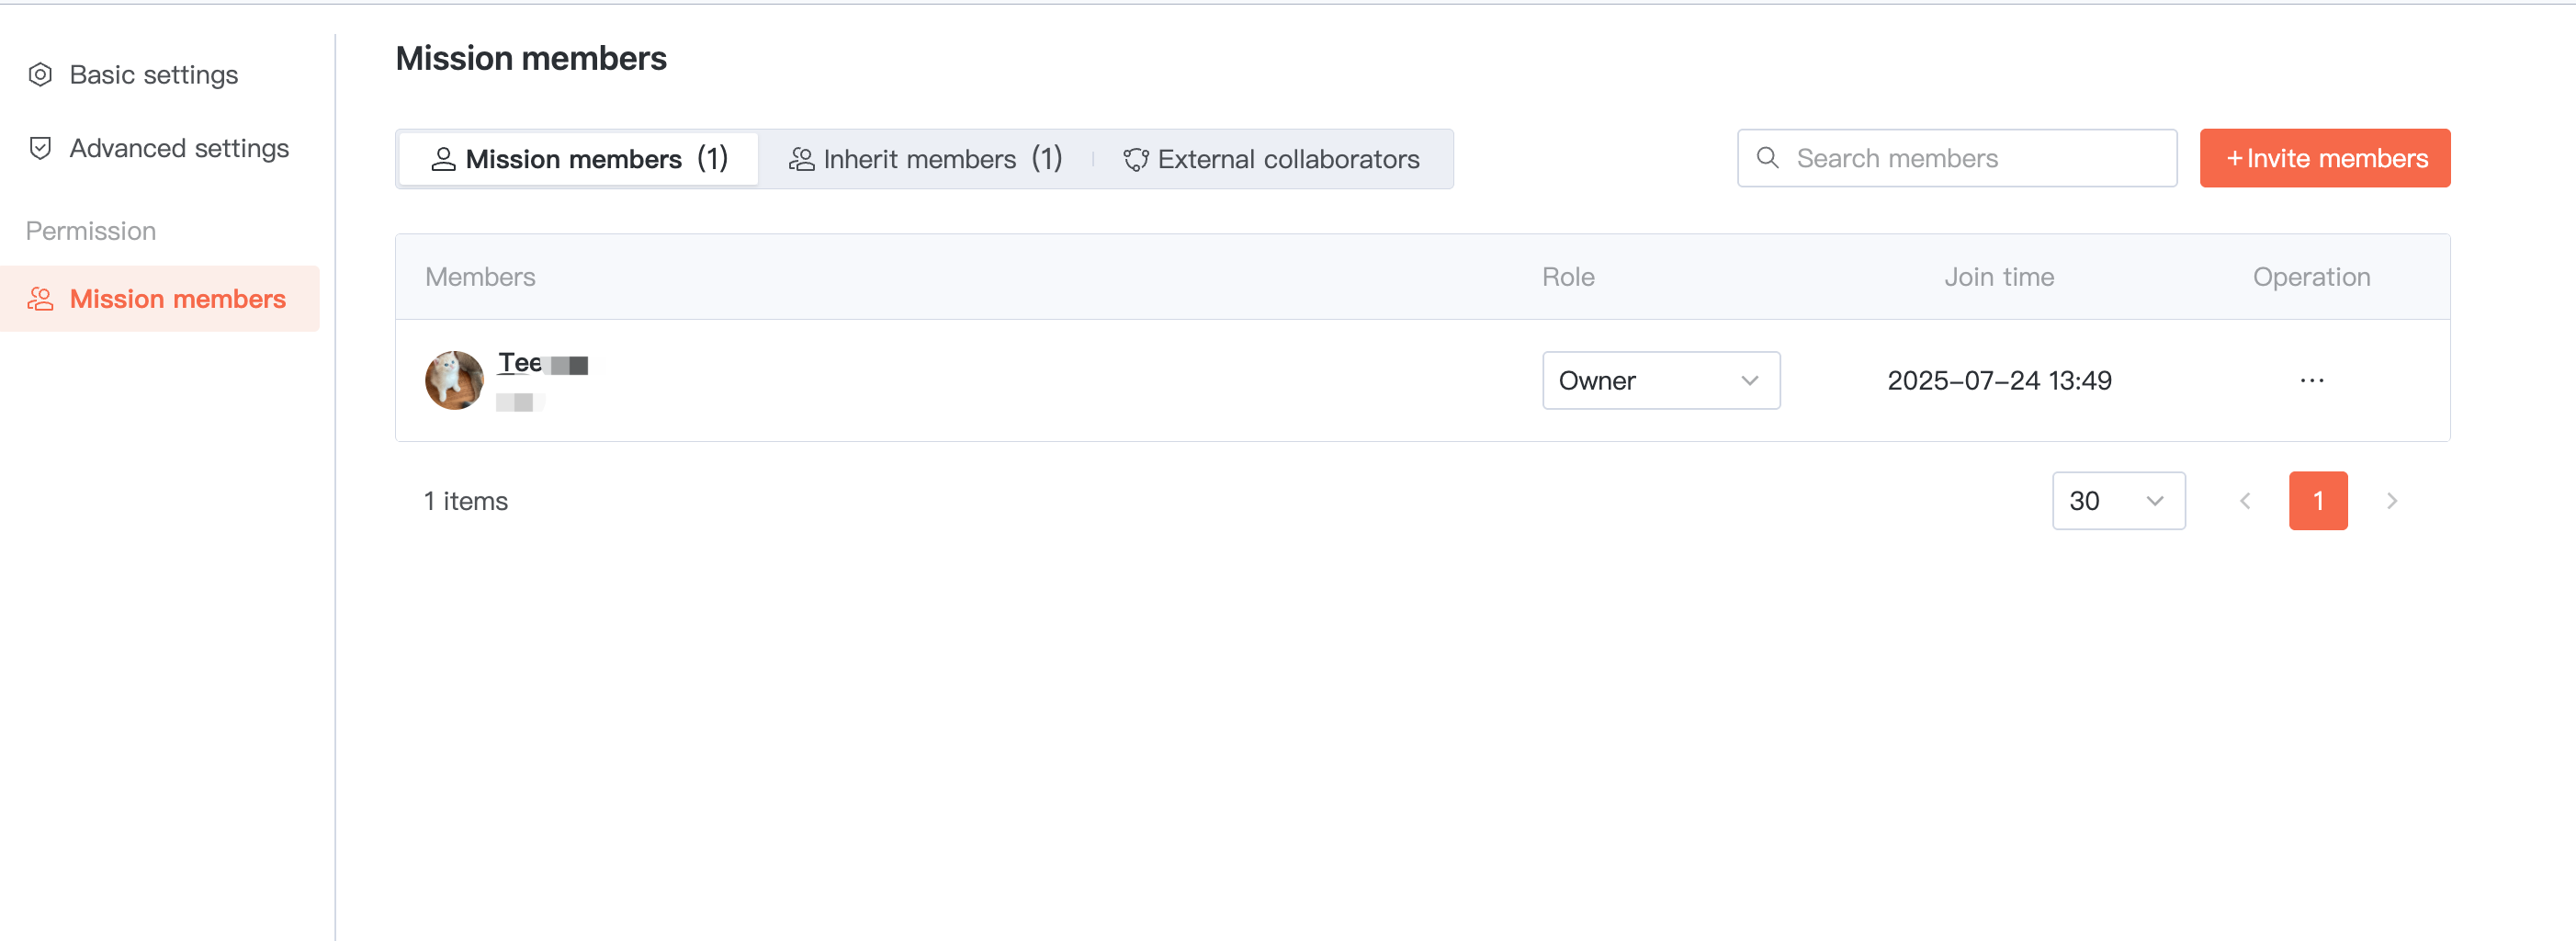Screen dimensions: 2576x941
Task: Click the member's cat avatar
Action: (x=454, y=380)
